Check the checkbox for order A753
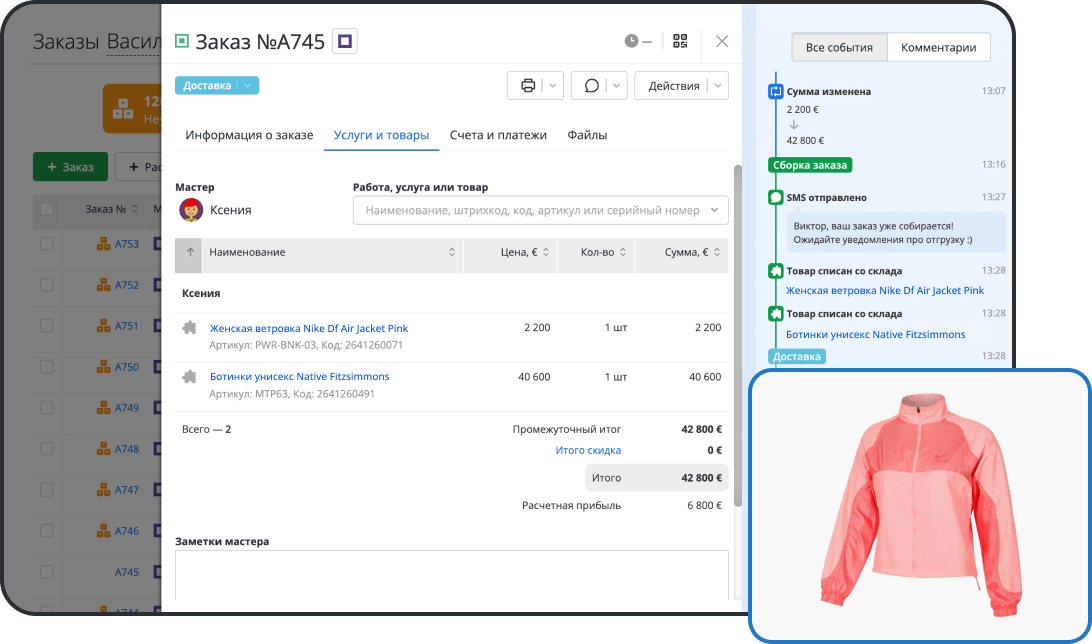1092x644 pixels. pyautogui.click(x=47, y=243)
